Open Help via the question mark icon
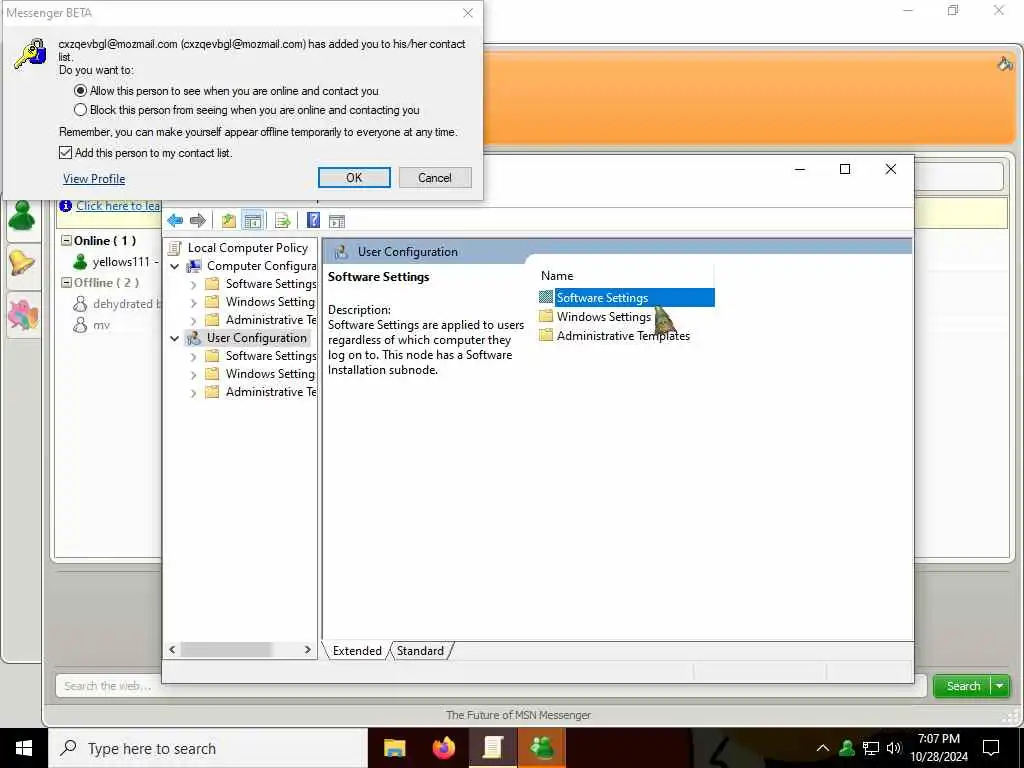 tap(313, 221)
